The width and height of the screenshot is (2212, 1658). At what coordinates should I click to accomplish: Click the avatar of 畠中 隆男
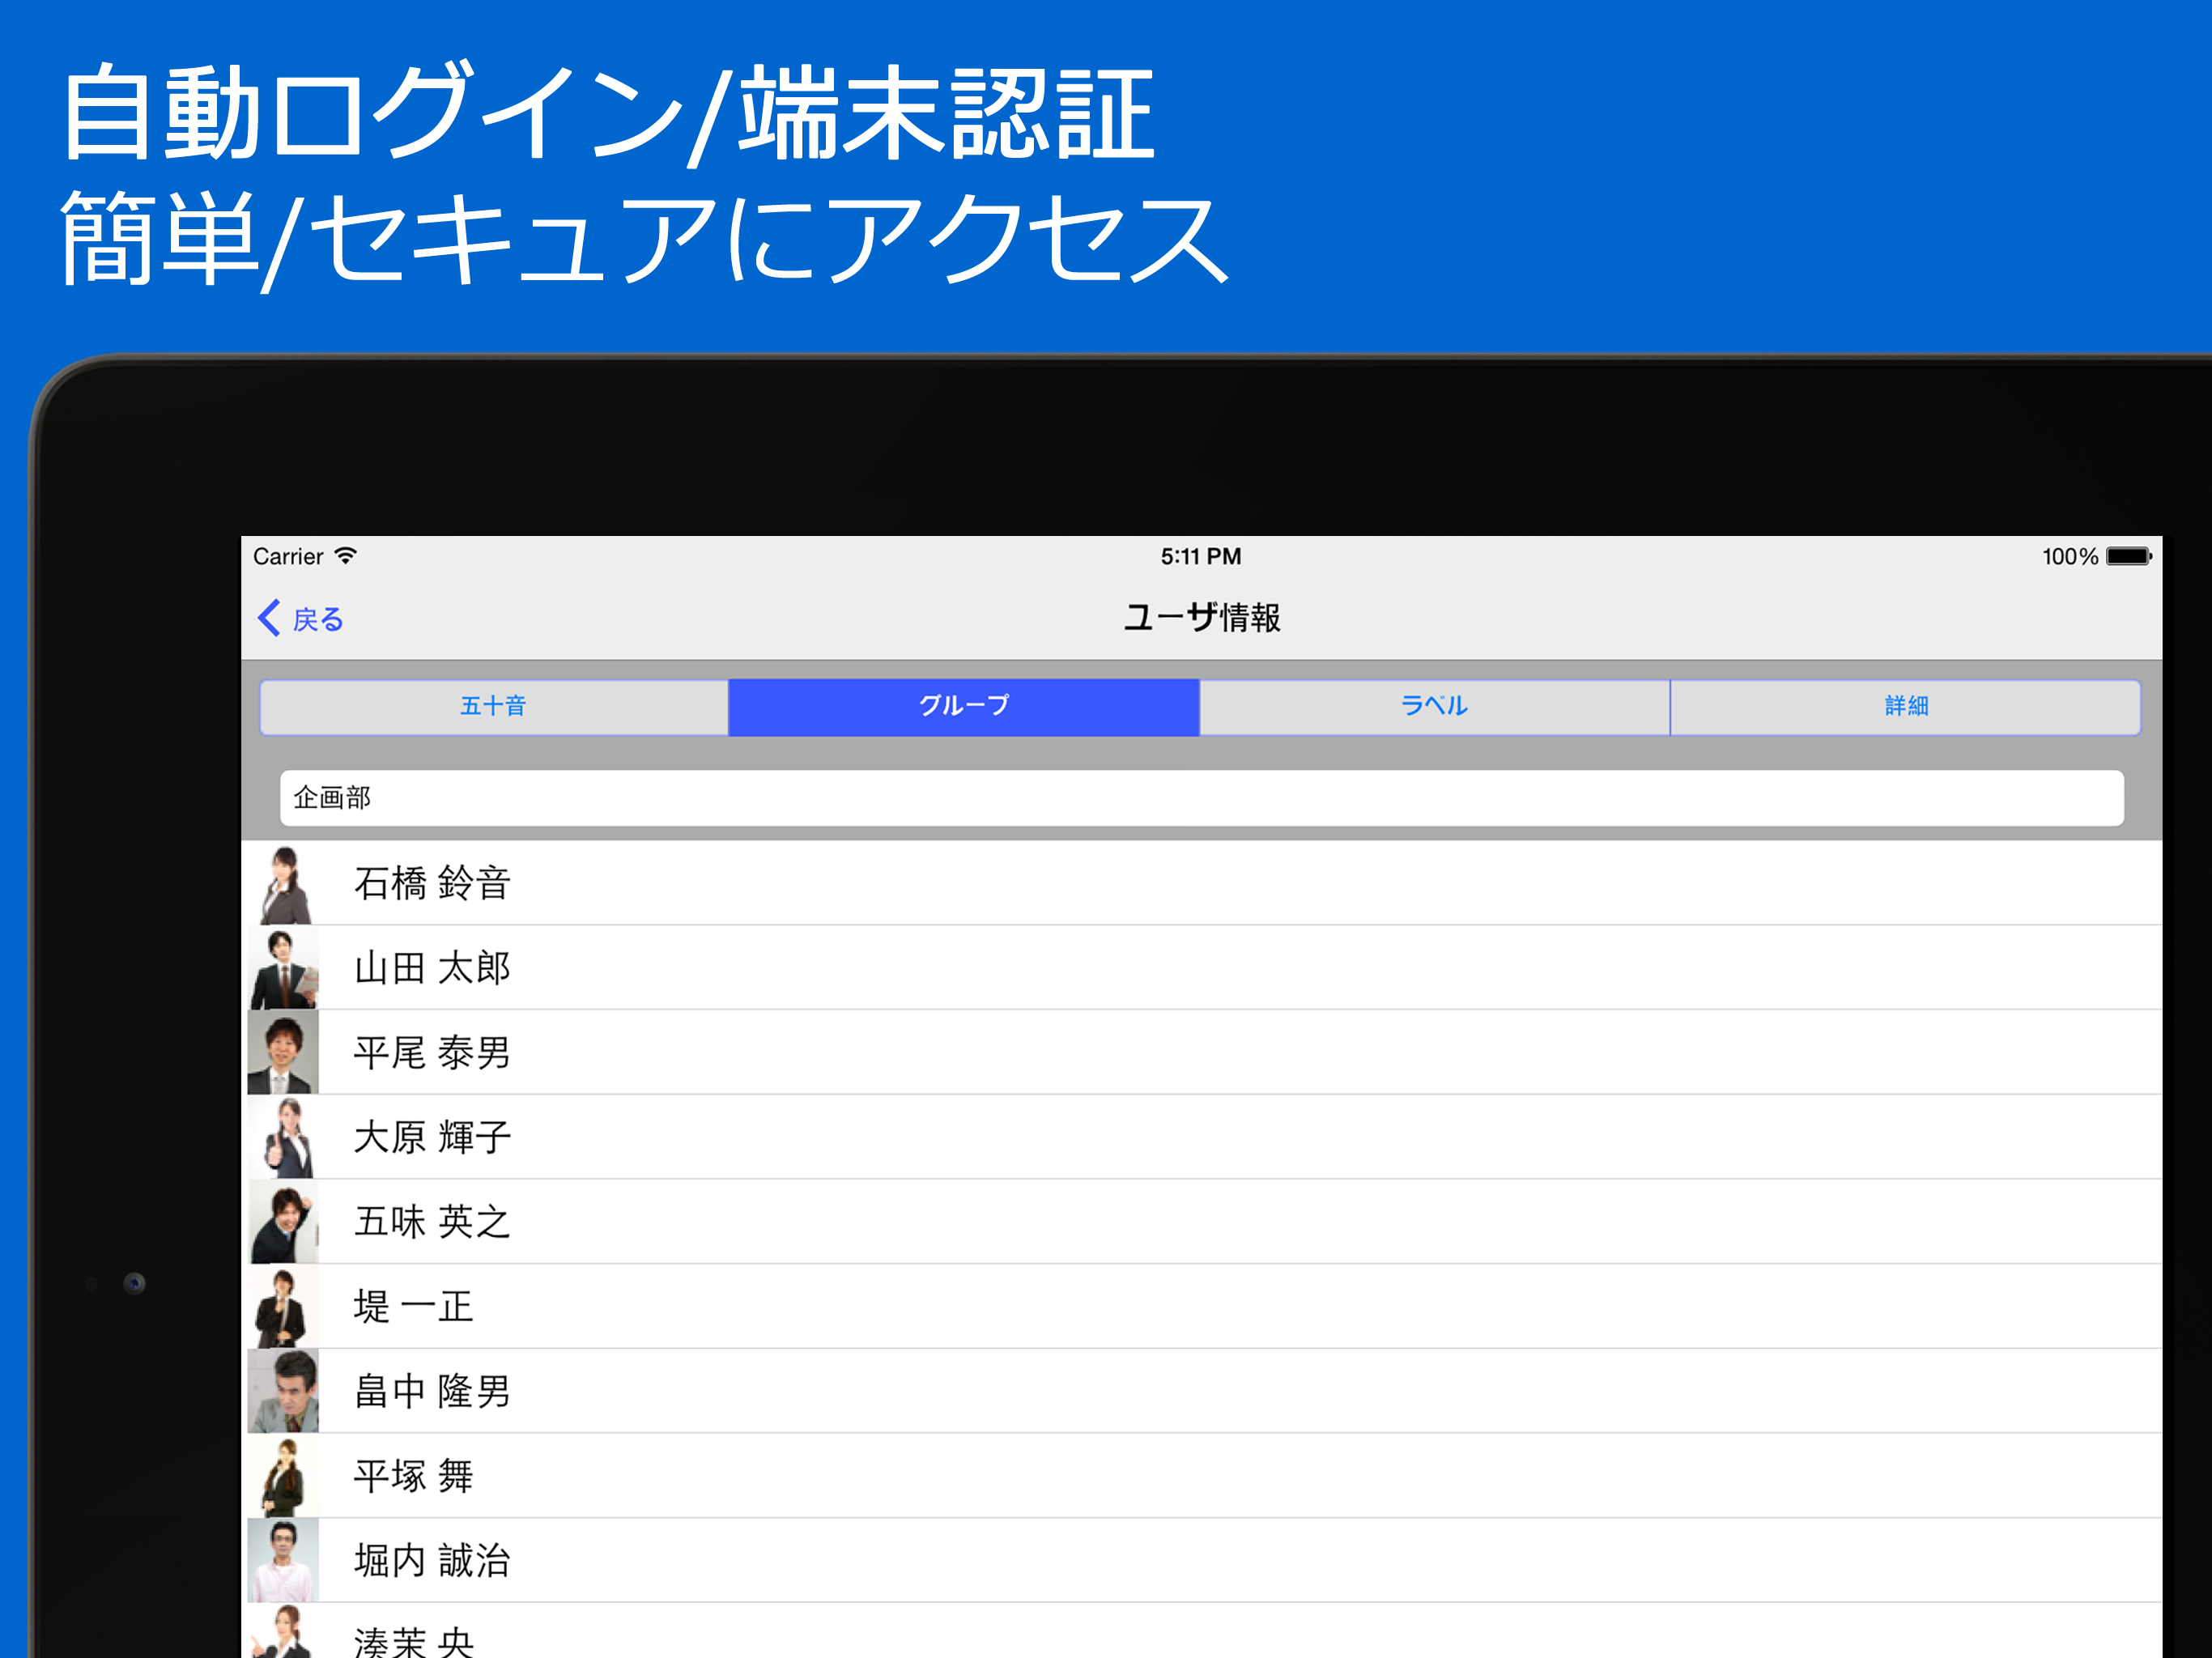coord(284,1391)
